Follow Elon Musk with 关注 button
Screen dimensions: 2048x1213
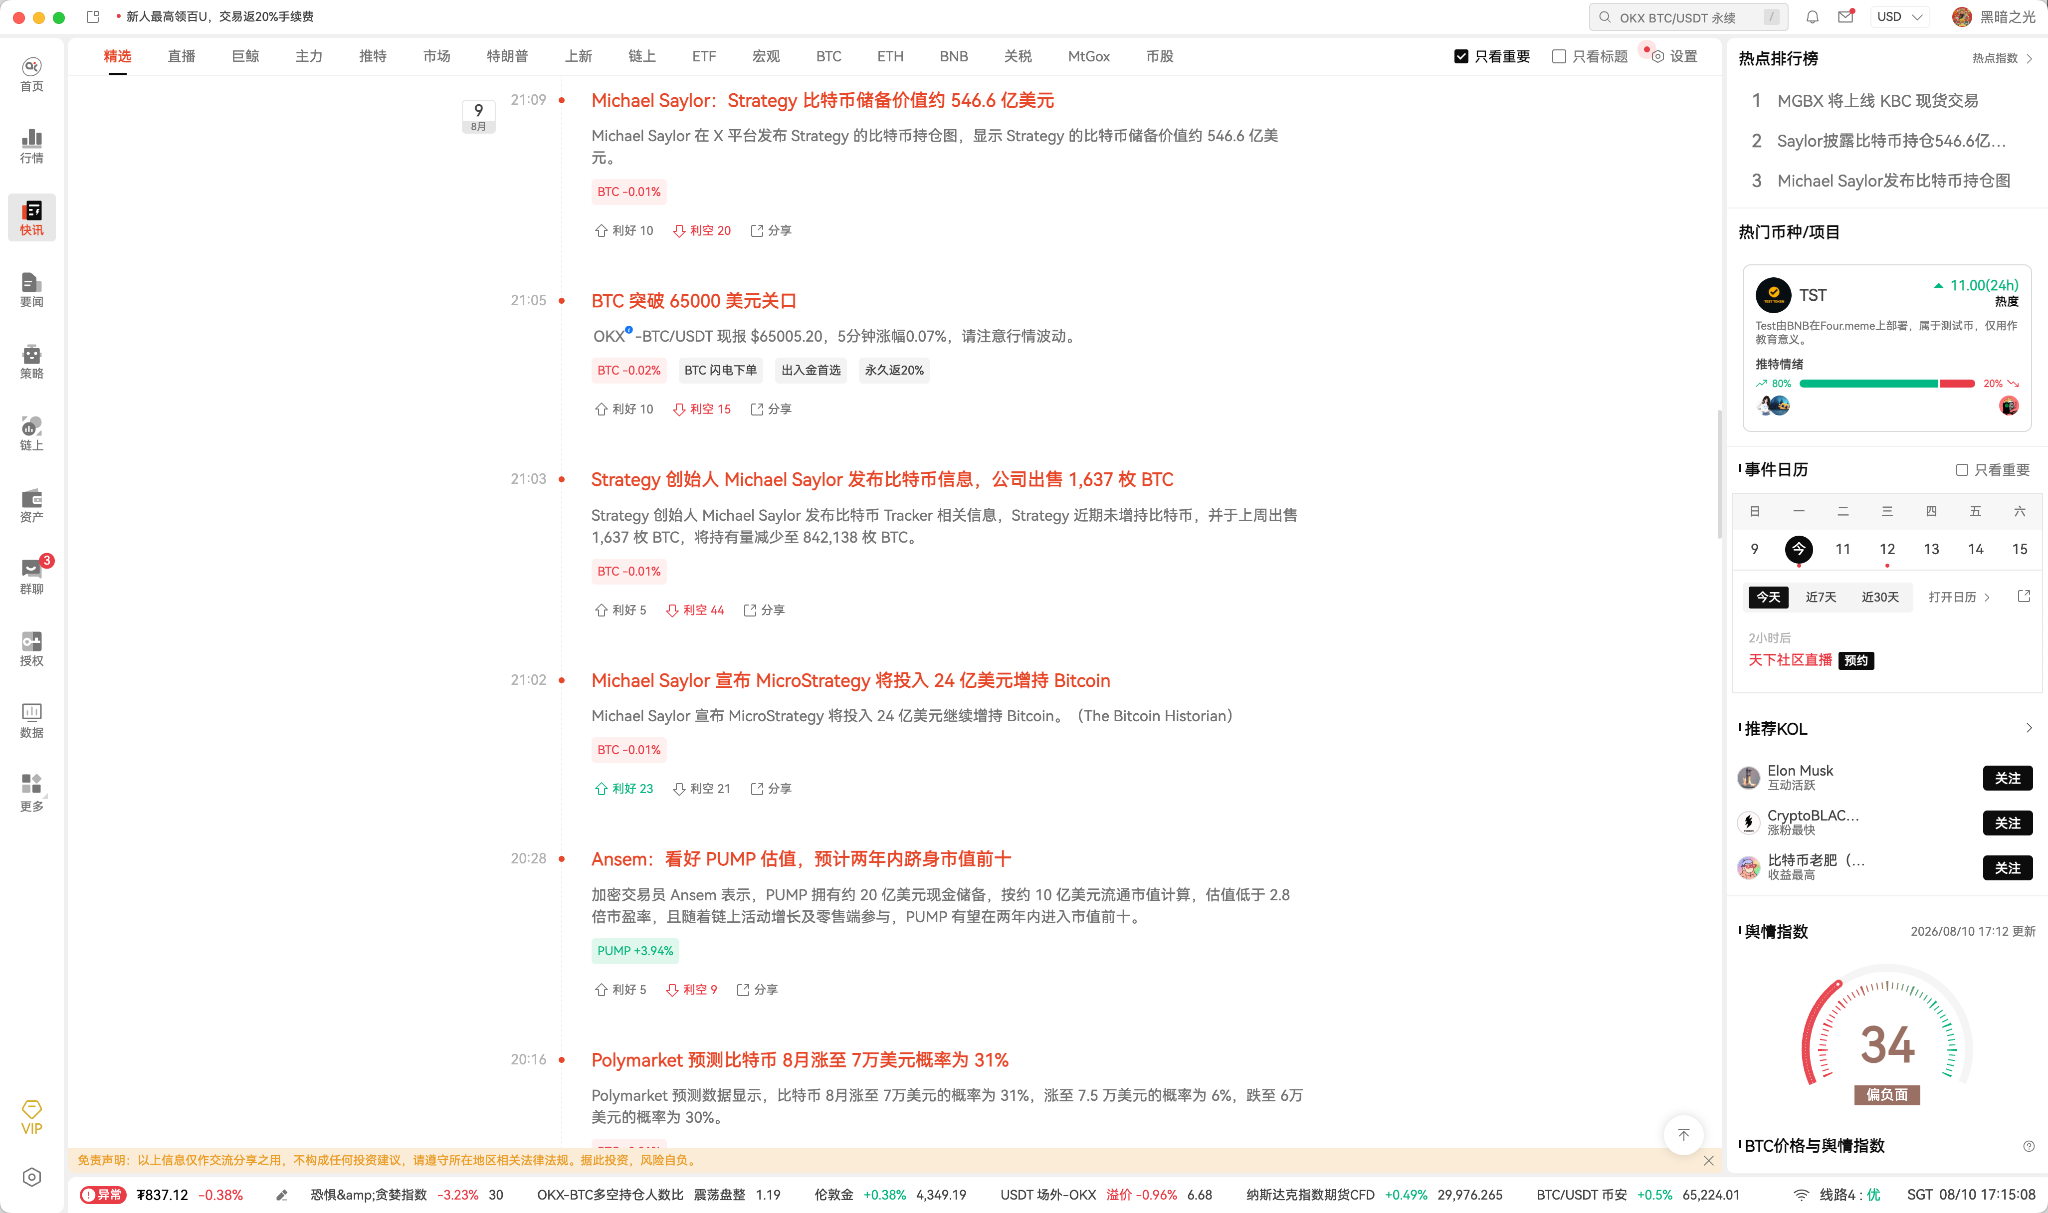(2007, 779)
